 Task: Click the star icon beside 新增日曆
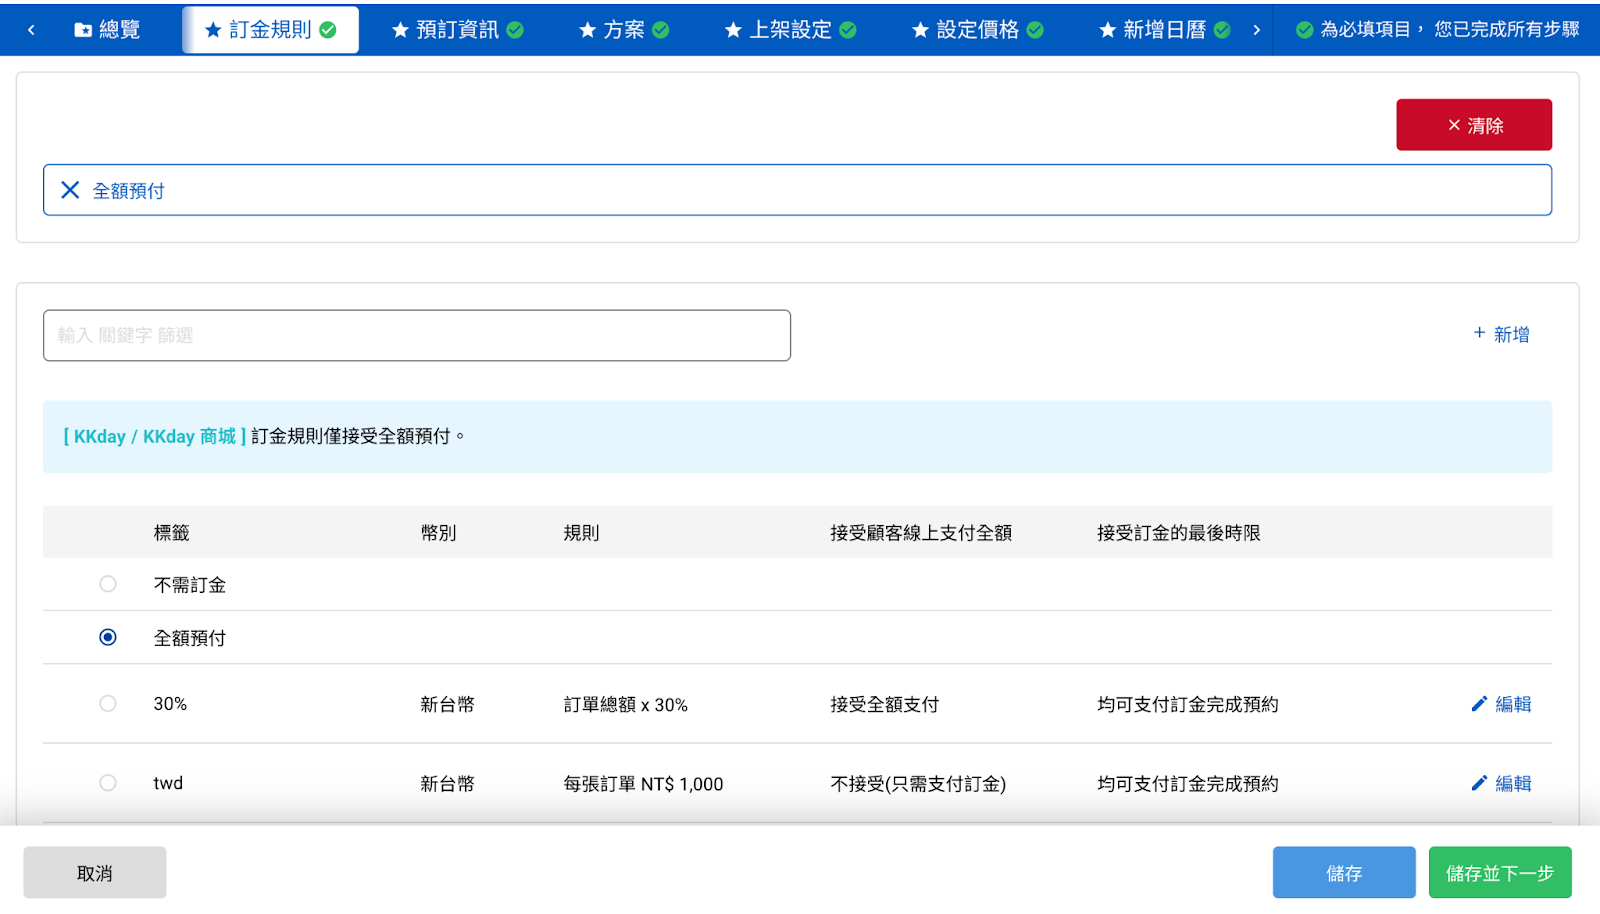pyautogui.click(x=1107, y=30)
